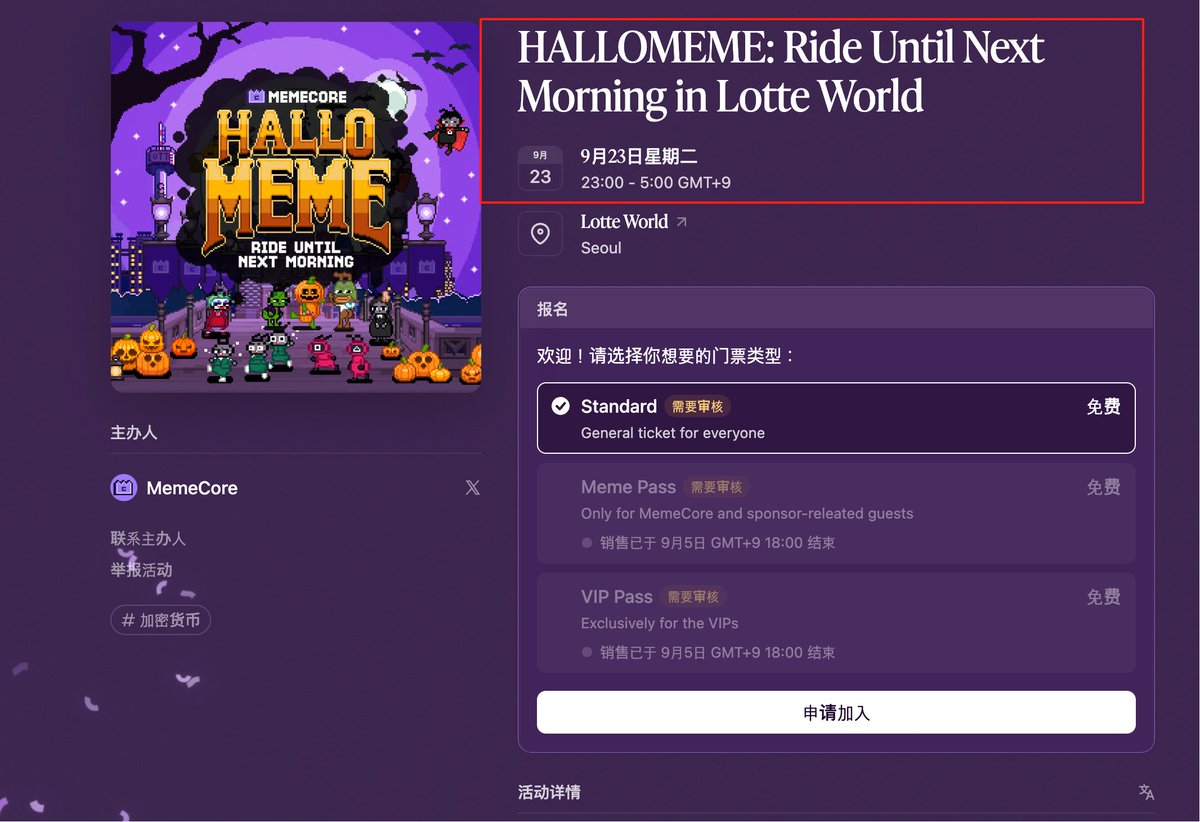Open the arrow link next to Lotte World
This screenshot has width=1200, height=822.
point(682,221)
